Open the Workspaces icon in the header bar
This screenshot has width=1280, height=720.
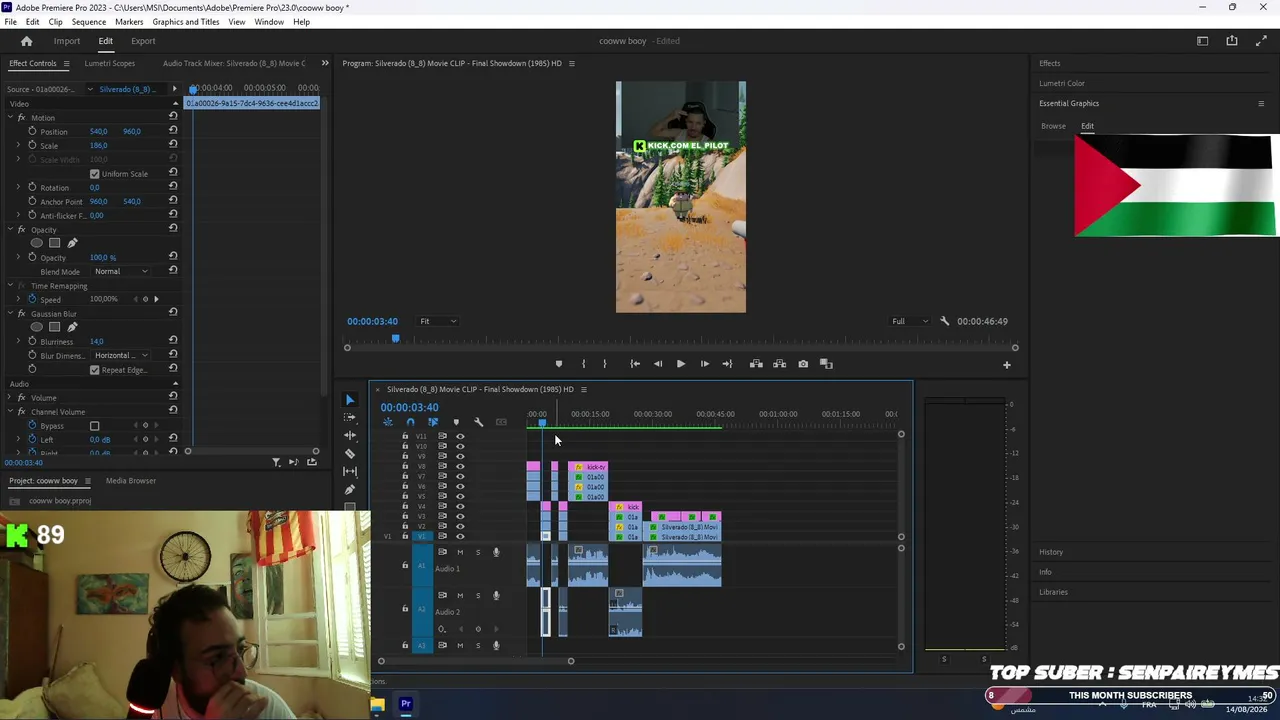[x=1203, y=41]
